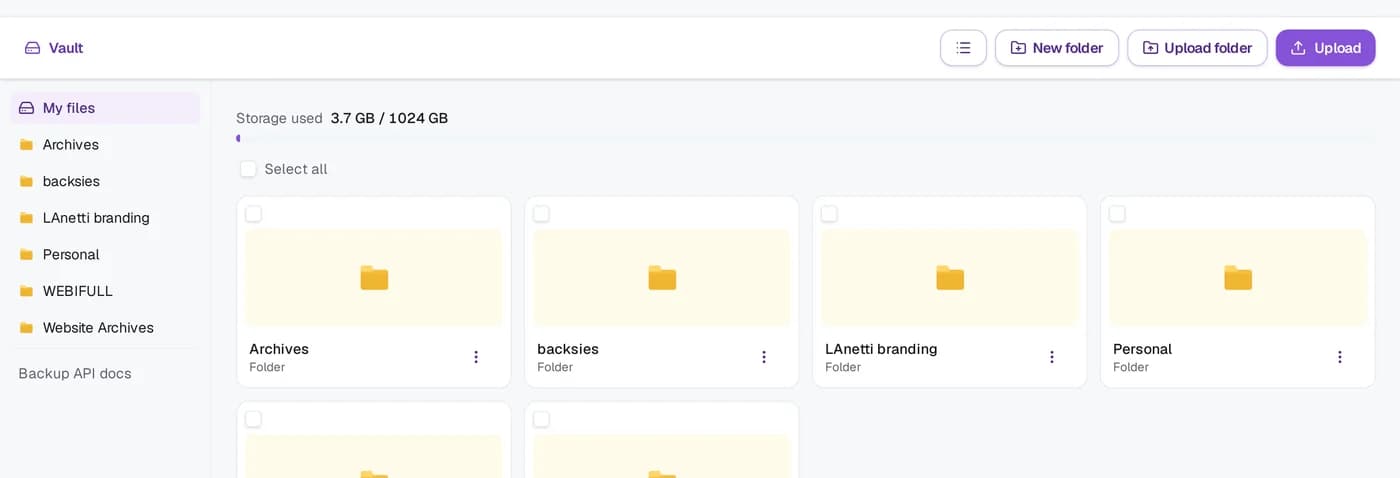Click the backsies card name label
The image size is (1400, 478).
point(568,349)
